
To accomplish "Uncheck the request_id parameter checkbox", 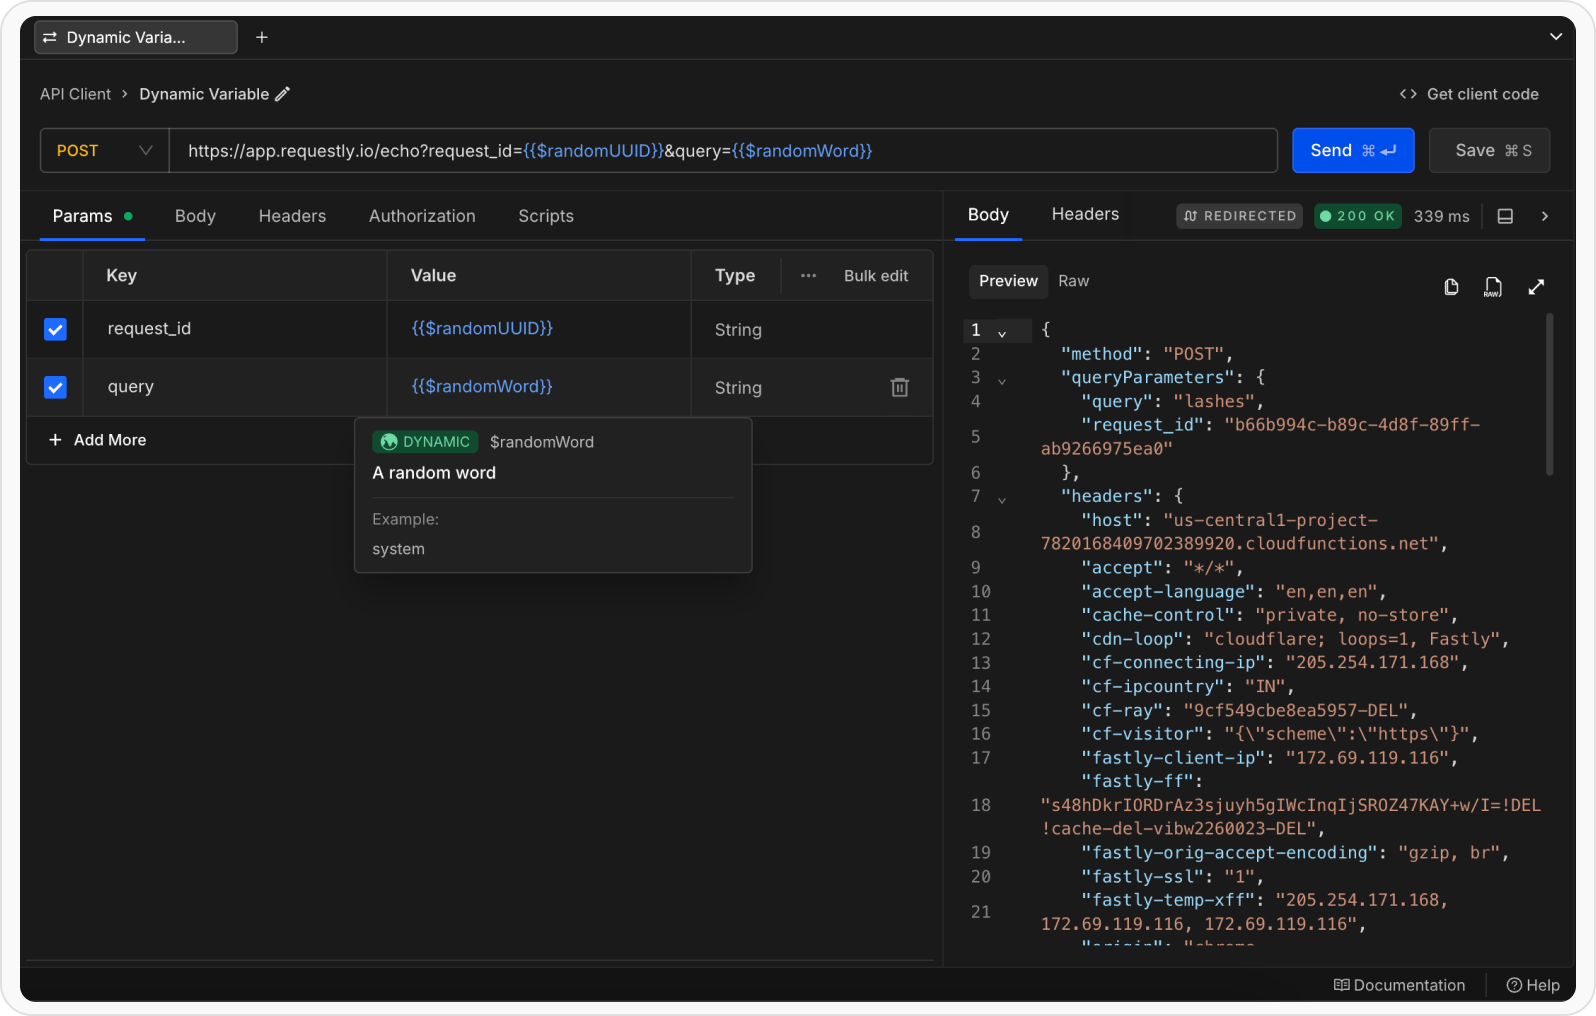I will pos(55,329).
